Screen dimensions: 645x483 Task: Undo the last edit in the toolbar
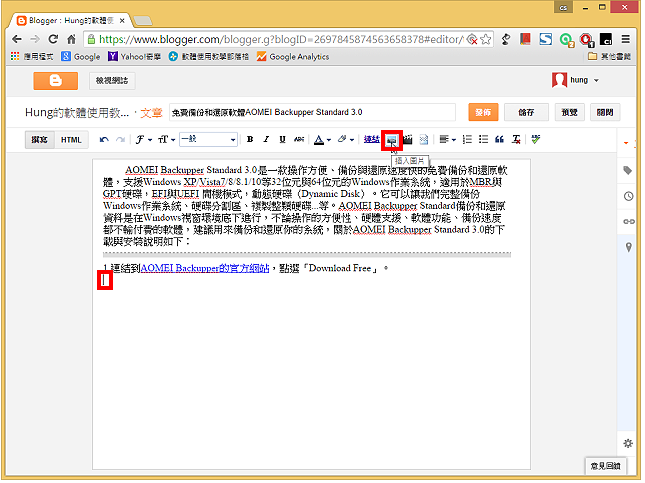point(104,140)
